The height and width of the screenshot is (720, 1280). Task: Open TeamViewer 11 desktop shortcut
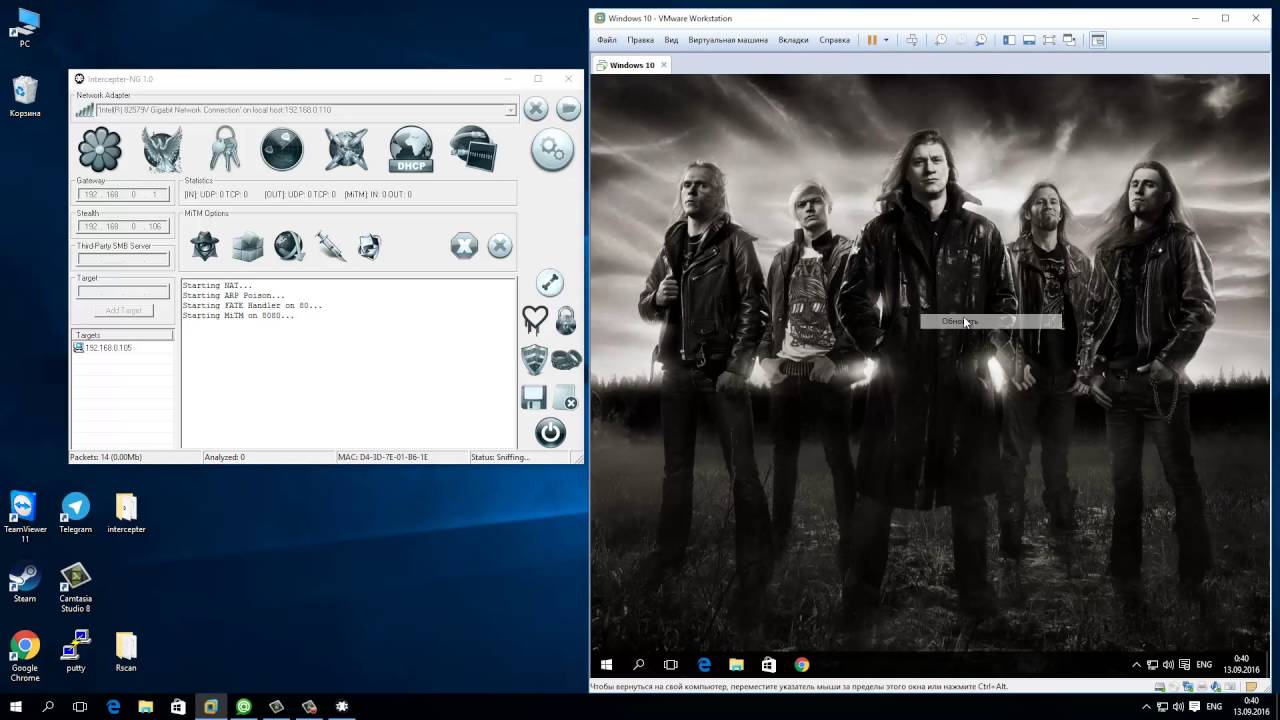click(x=25, y=517)
